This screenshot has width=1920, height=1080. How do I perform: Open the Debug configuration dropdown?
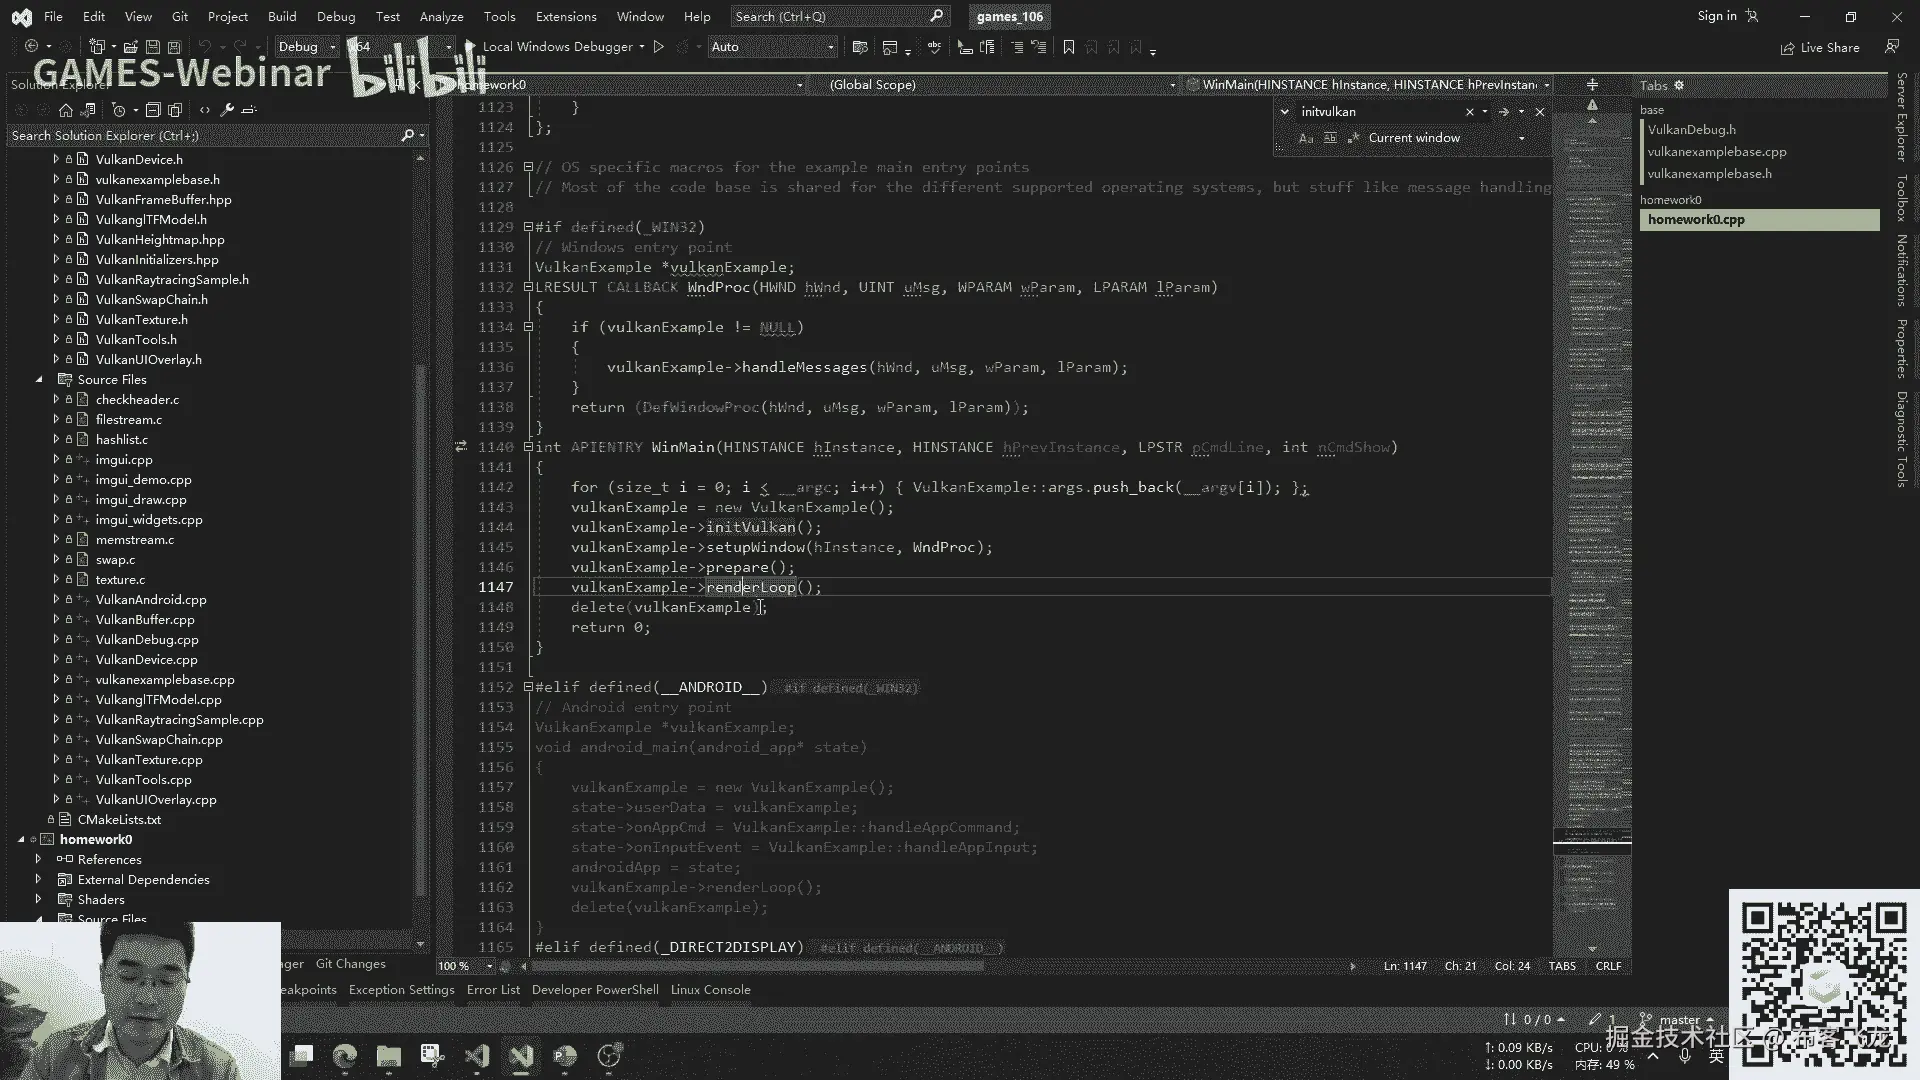point(306,47)
